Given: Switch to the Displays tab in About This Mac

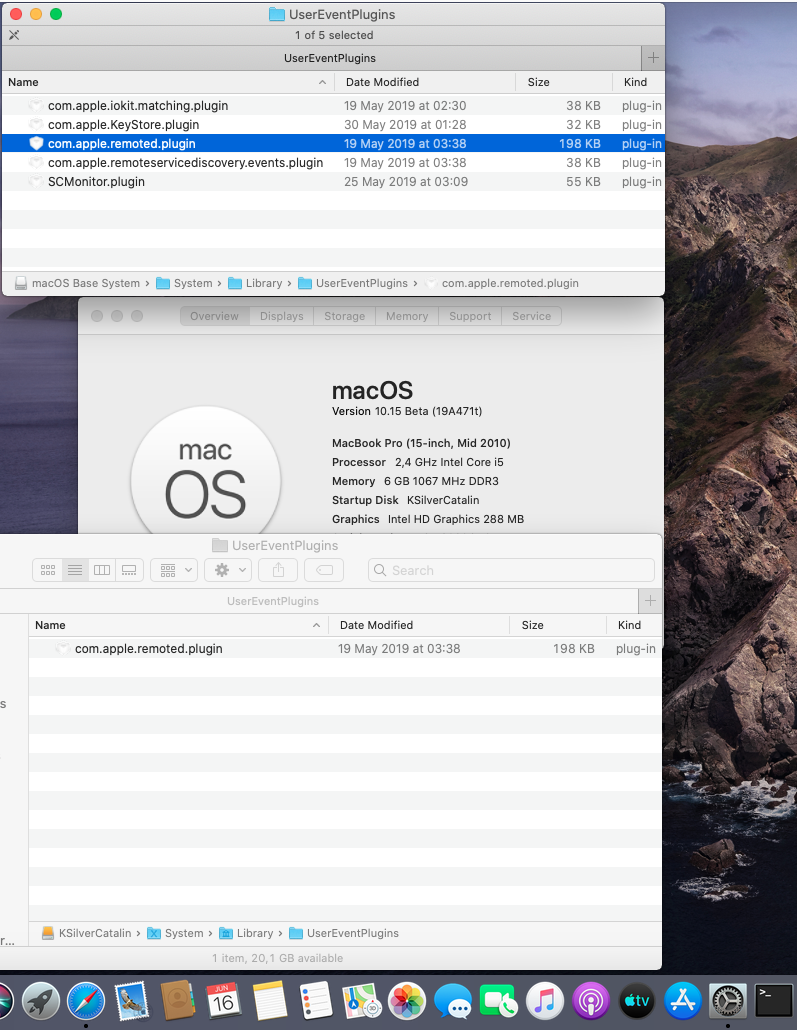Looking at the screenshot, I should point(281,316).
